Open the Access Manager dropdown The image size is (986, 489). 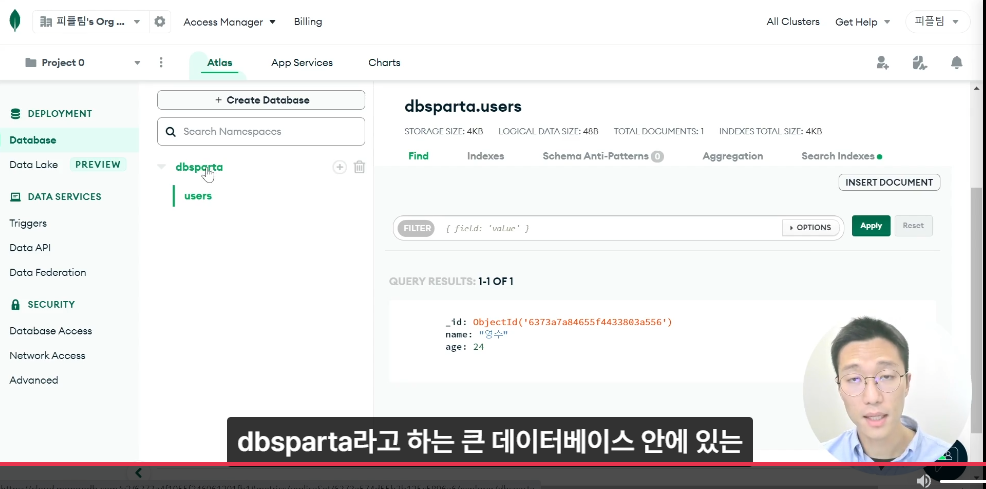click(x=230, y=22)
